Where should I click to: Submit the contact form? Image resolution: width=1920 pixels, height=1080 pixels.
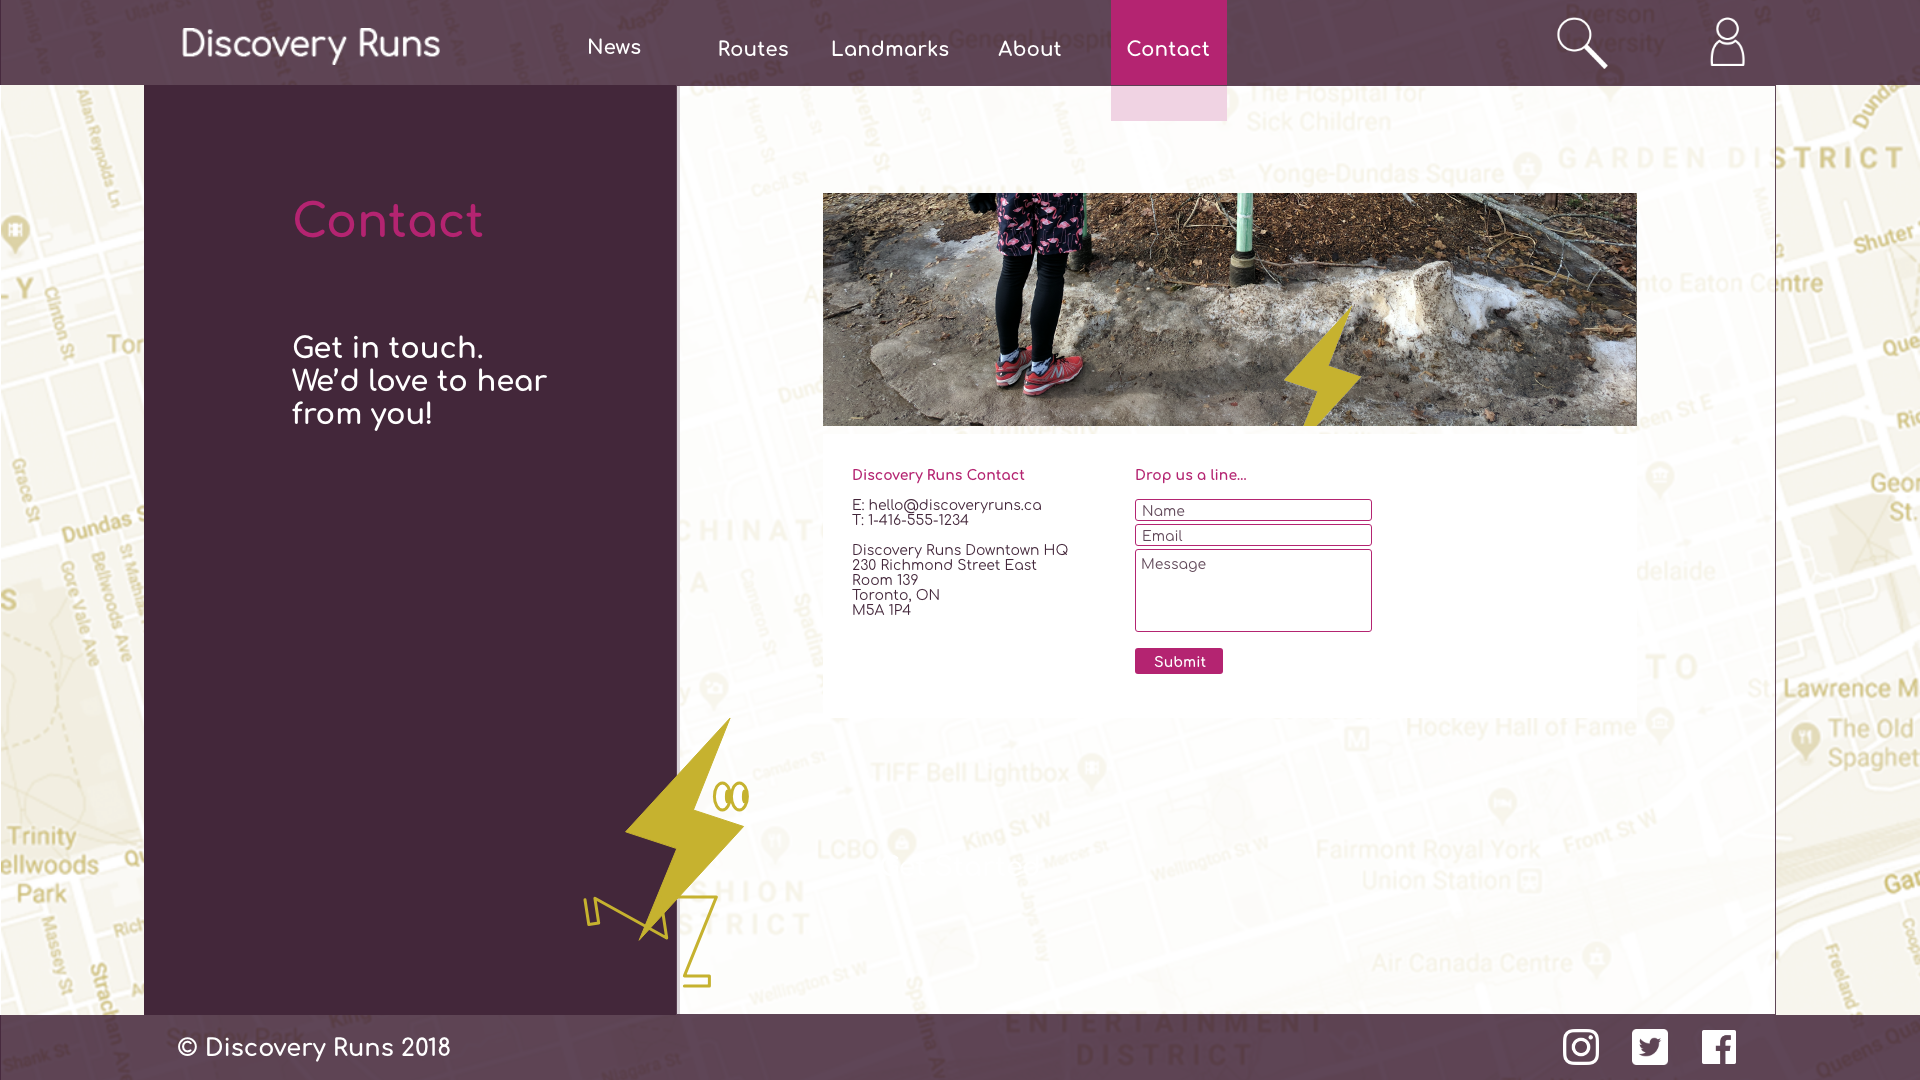(x=1179, y=661)
